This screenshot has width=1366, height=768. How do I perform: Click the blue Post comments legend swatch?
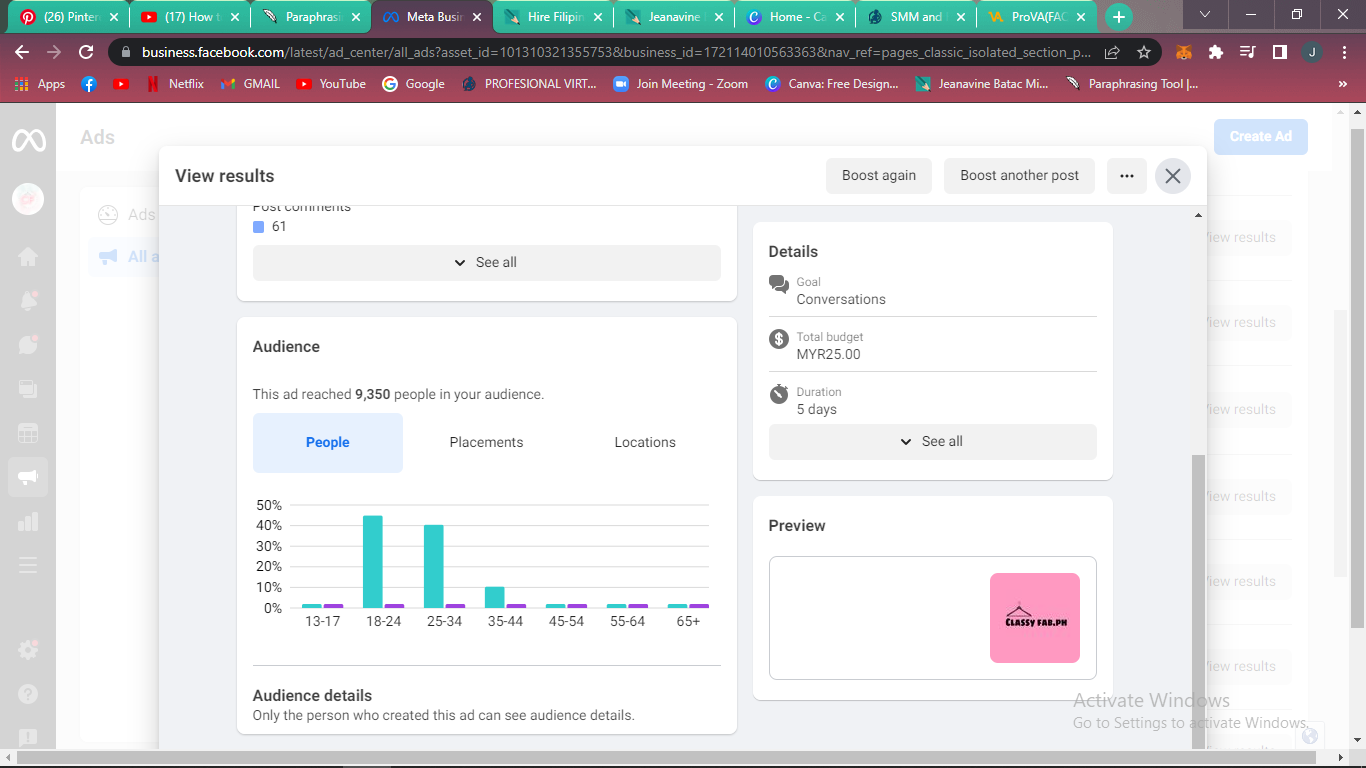coord(259,227)
